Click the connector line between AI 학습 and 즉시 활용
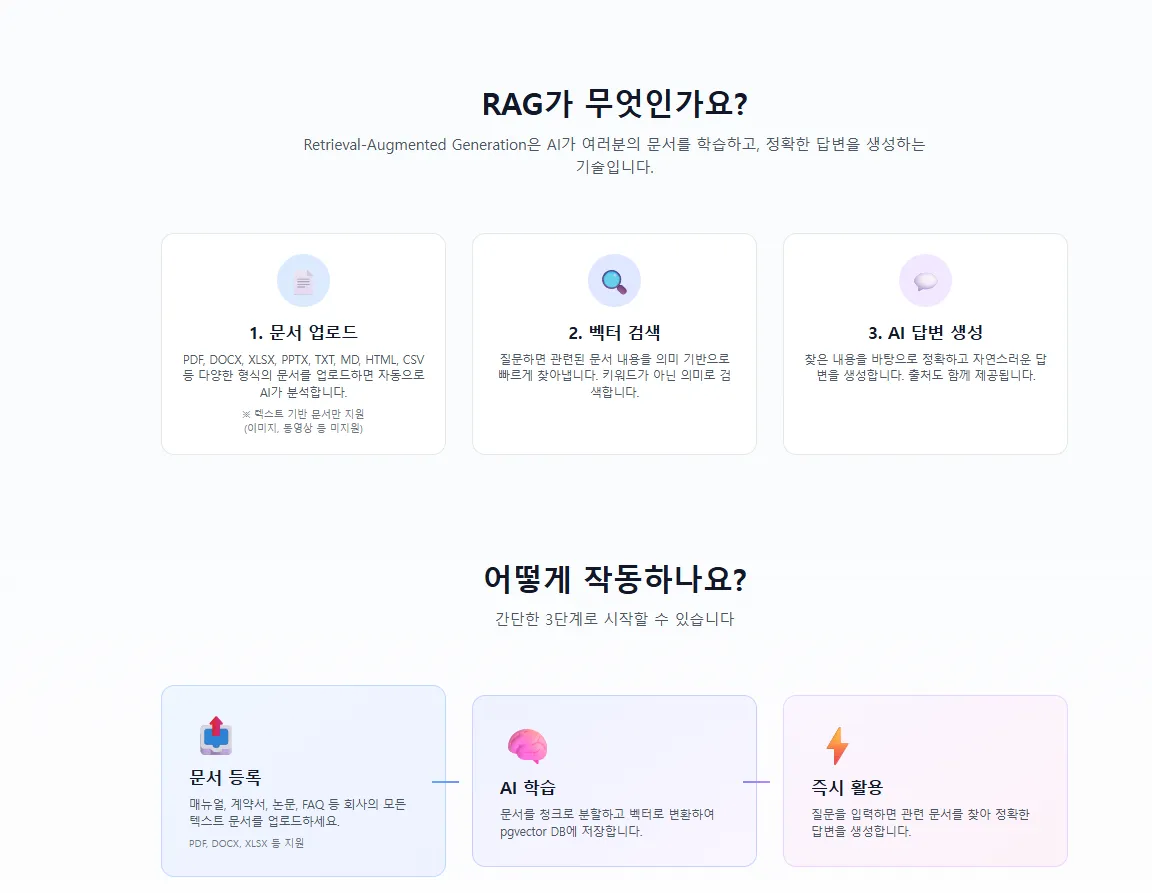Image resolution: width=1152 pixels, height=893 pixels. 756,782
